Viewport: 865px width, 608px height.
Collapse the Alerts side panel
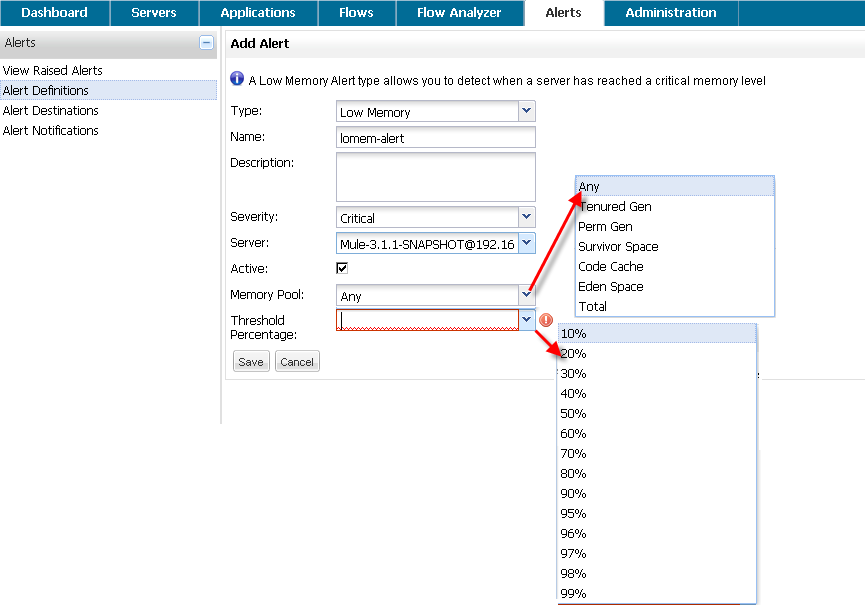pos(206,43)
